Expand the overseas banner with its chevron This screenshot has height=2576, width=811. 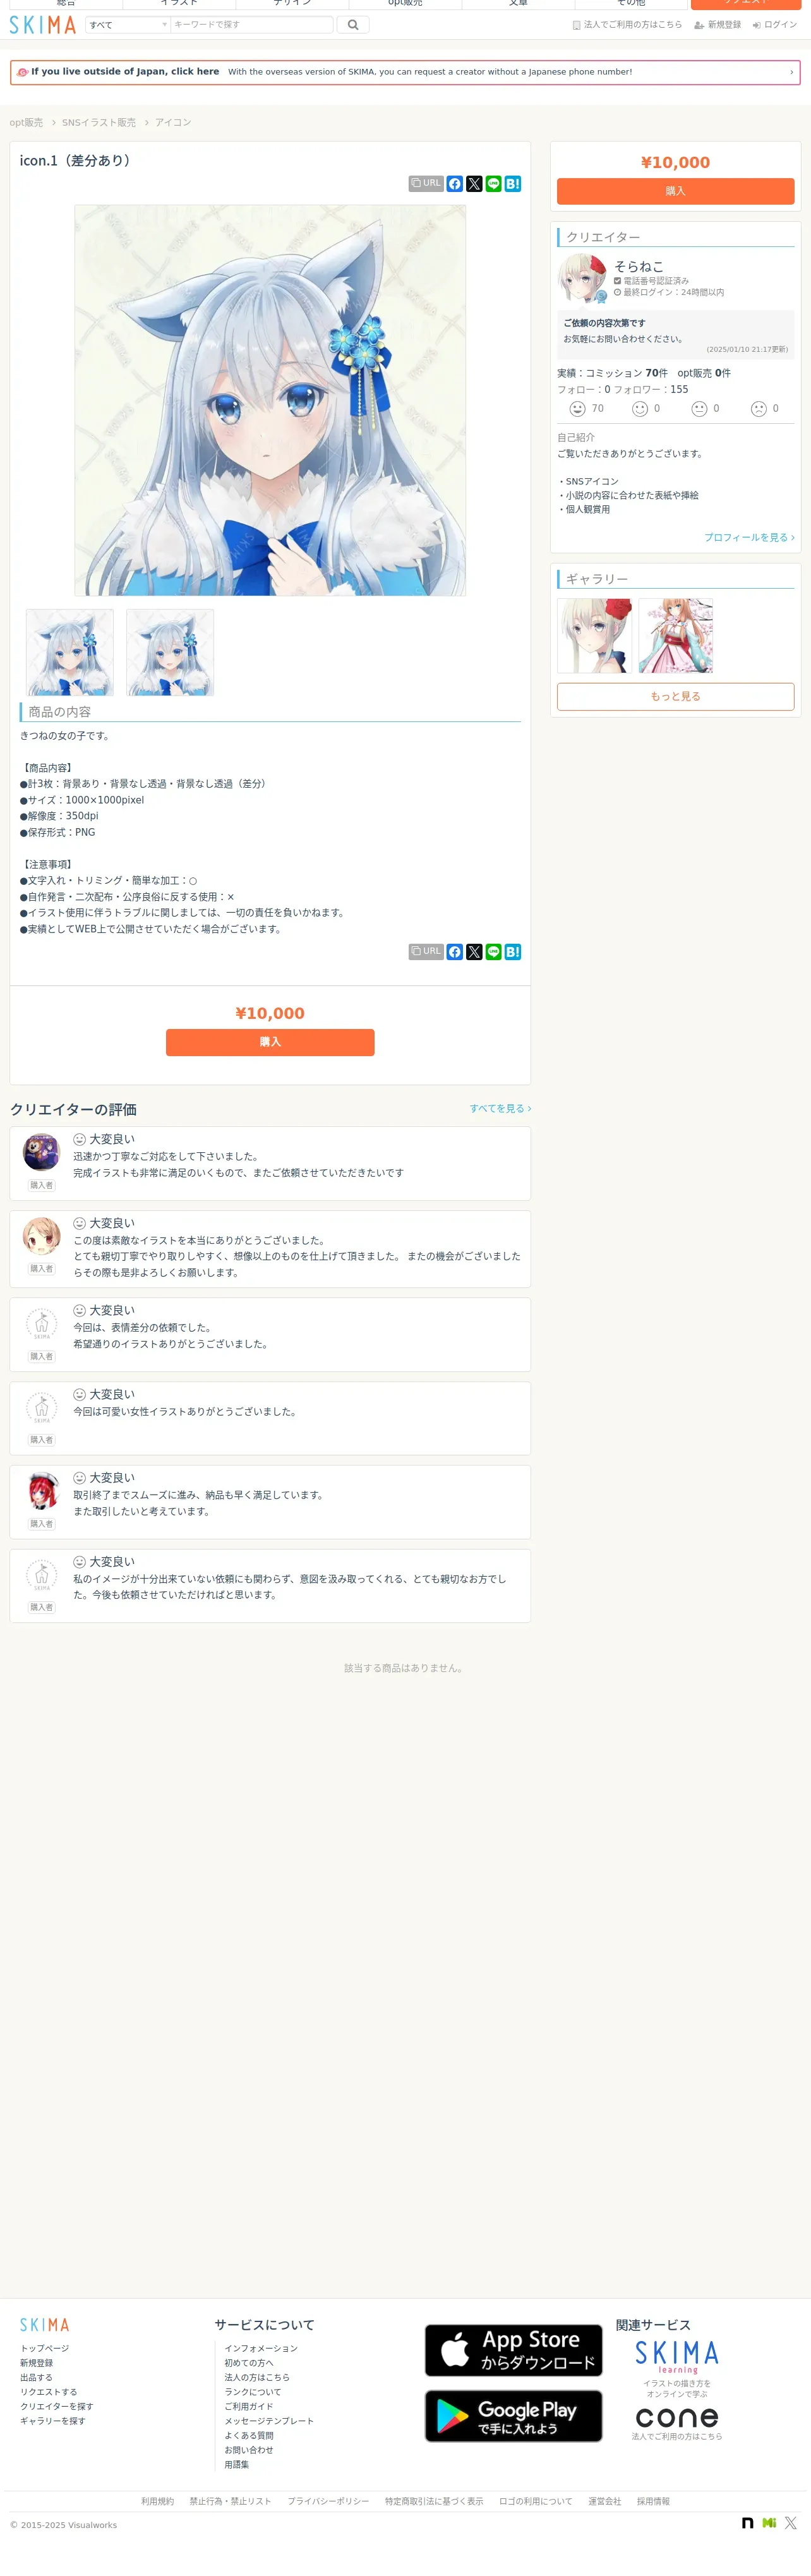point(791,72)
